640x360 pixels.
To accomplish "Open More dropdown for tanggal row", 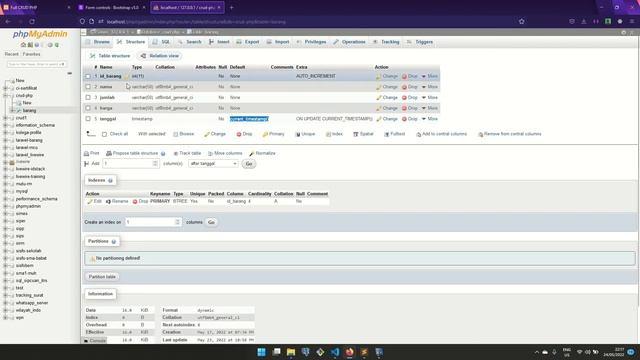I will [x=429, y=119].
